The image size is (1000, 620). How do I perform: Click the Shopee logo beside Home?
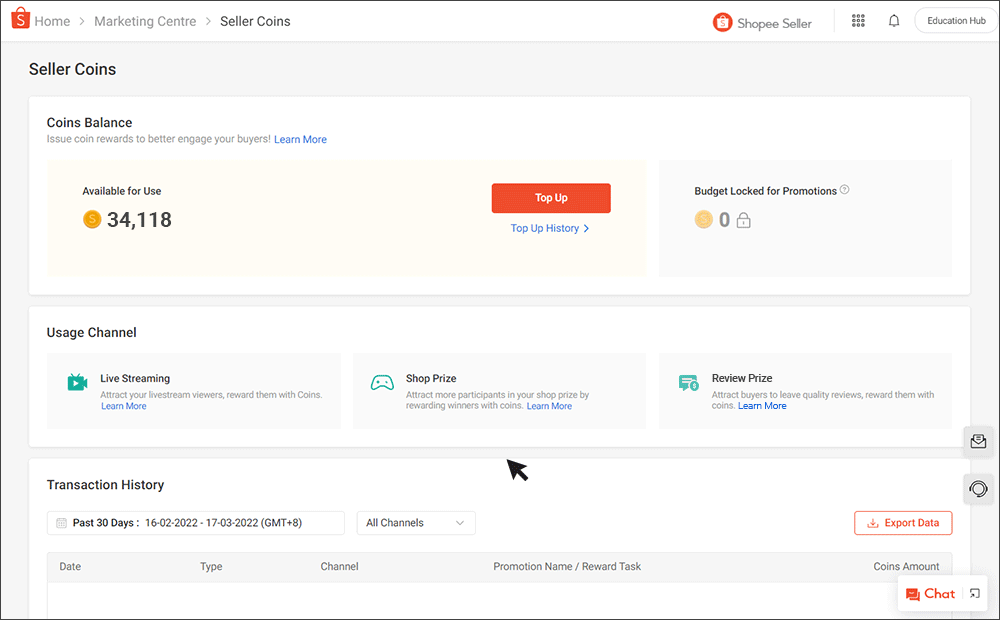point(20,18)
